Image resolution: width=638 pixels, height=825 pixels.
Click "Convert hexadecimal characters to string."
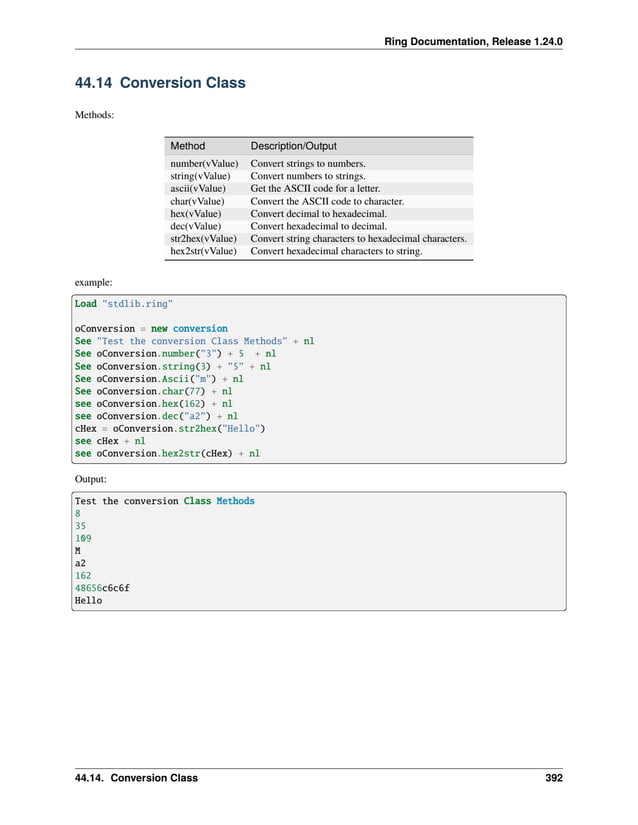point(336,251)
